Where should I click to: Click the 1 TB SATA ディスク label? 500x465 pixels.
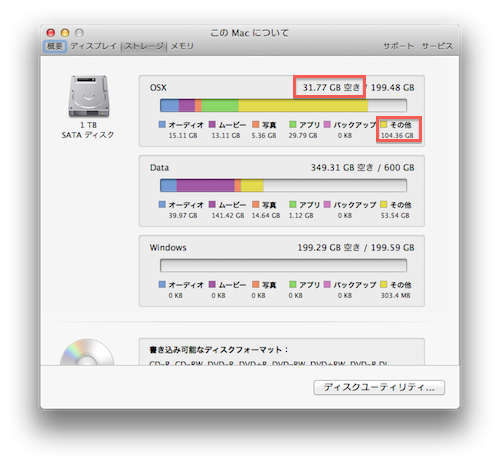coord(88,130)
